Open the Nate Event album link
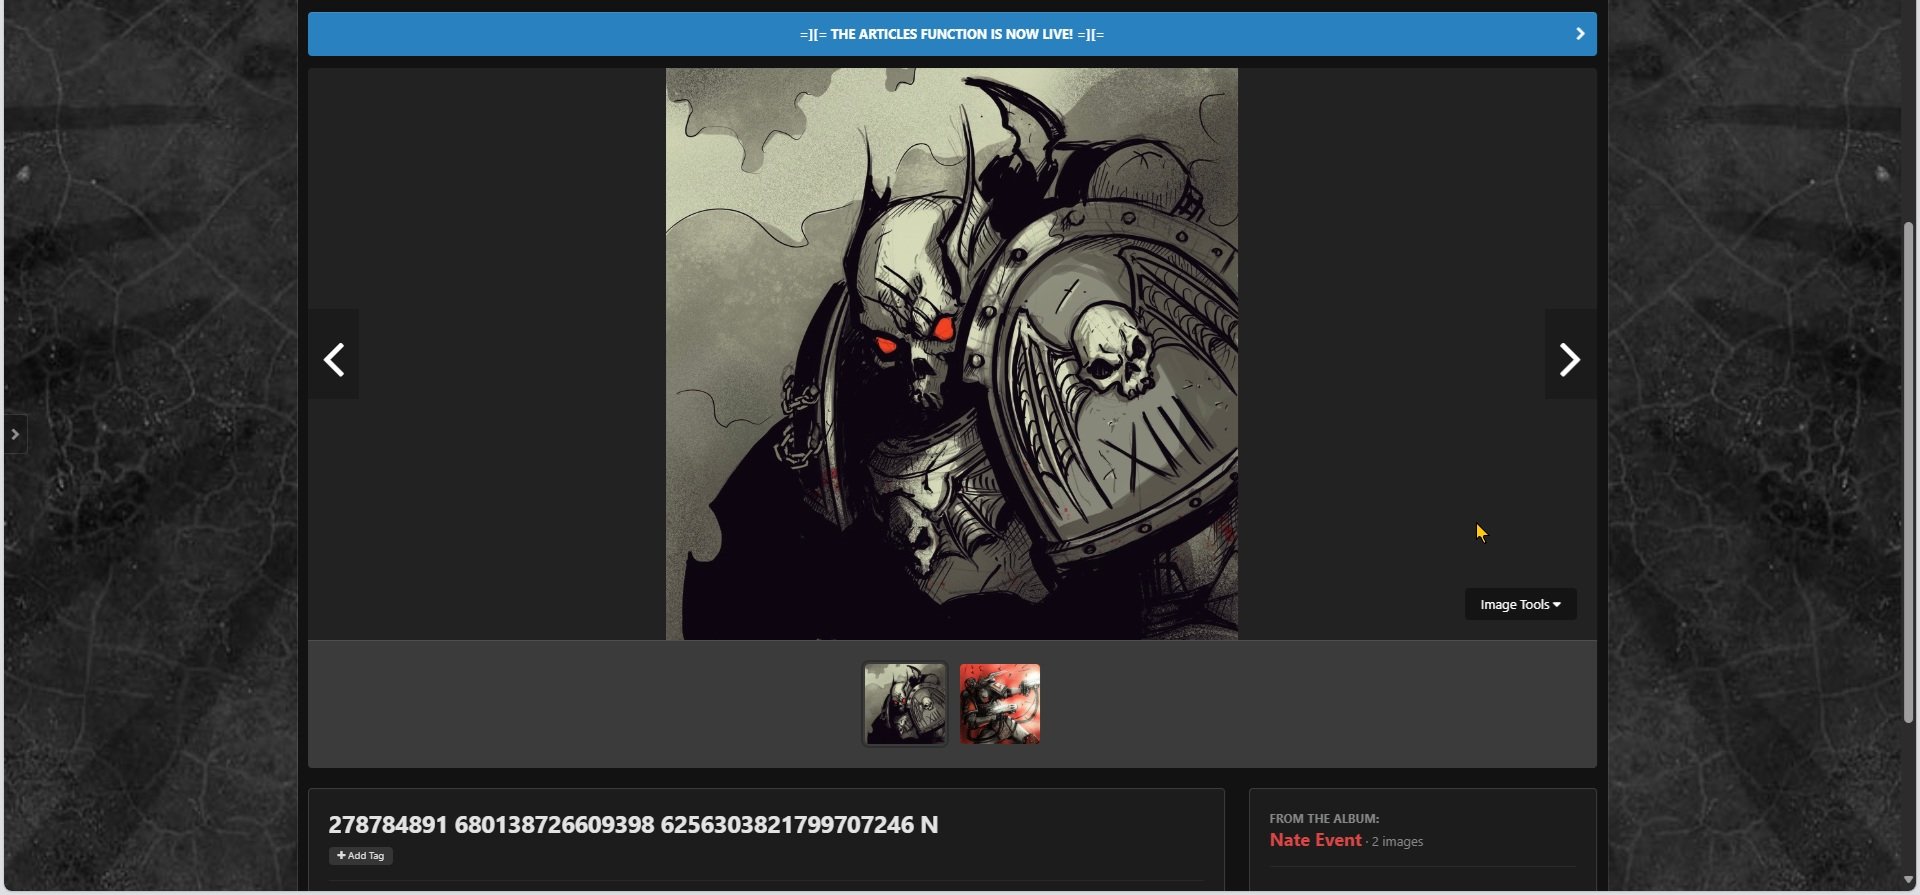Screen dimensions: 1920x895 (x=1315, y=840)
